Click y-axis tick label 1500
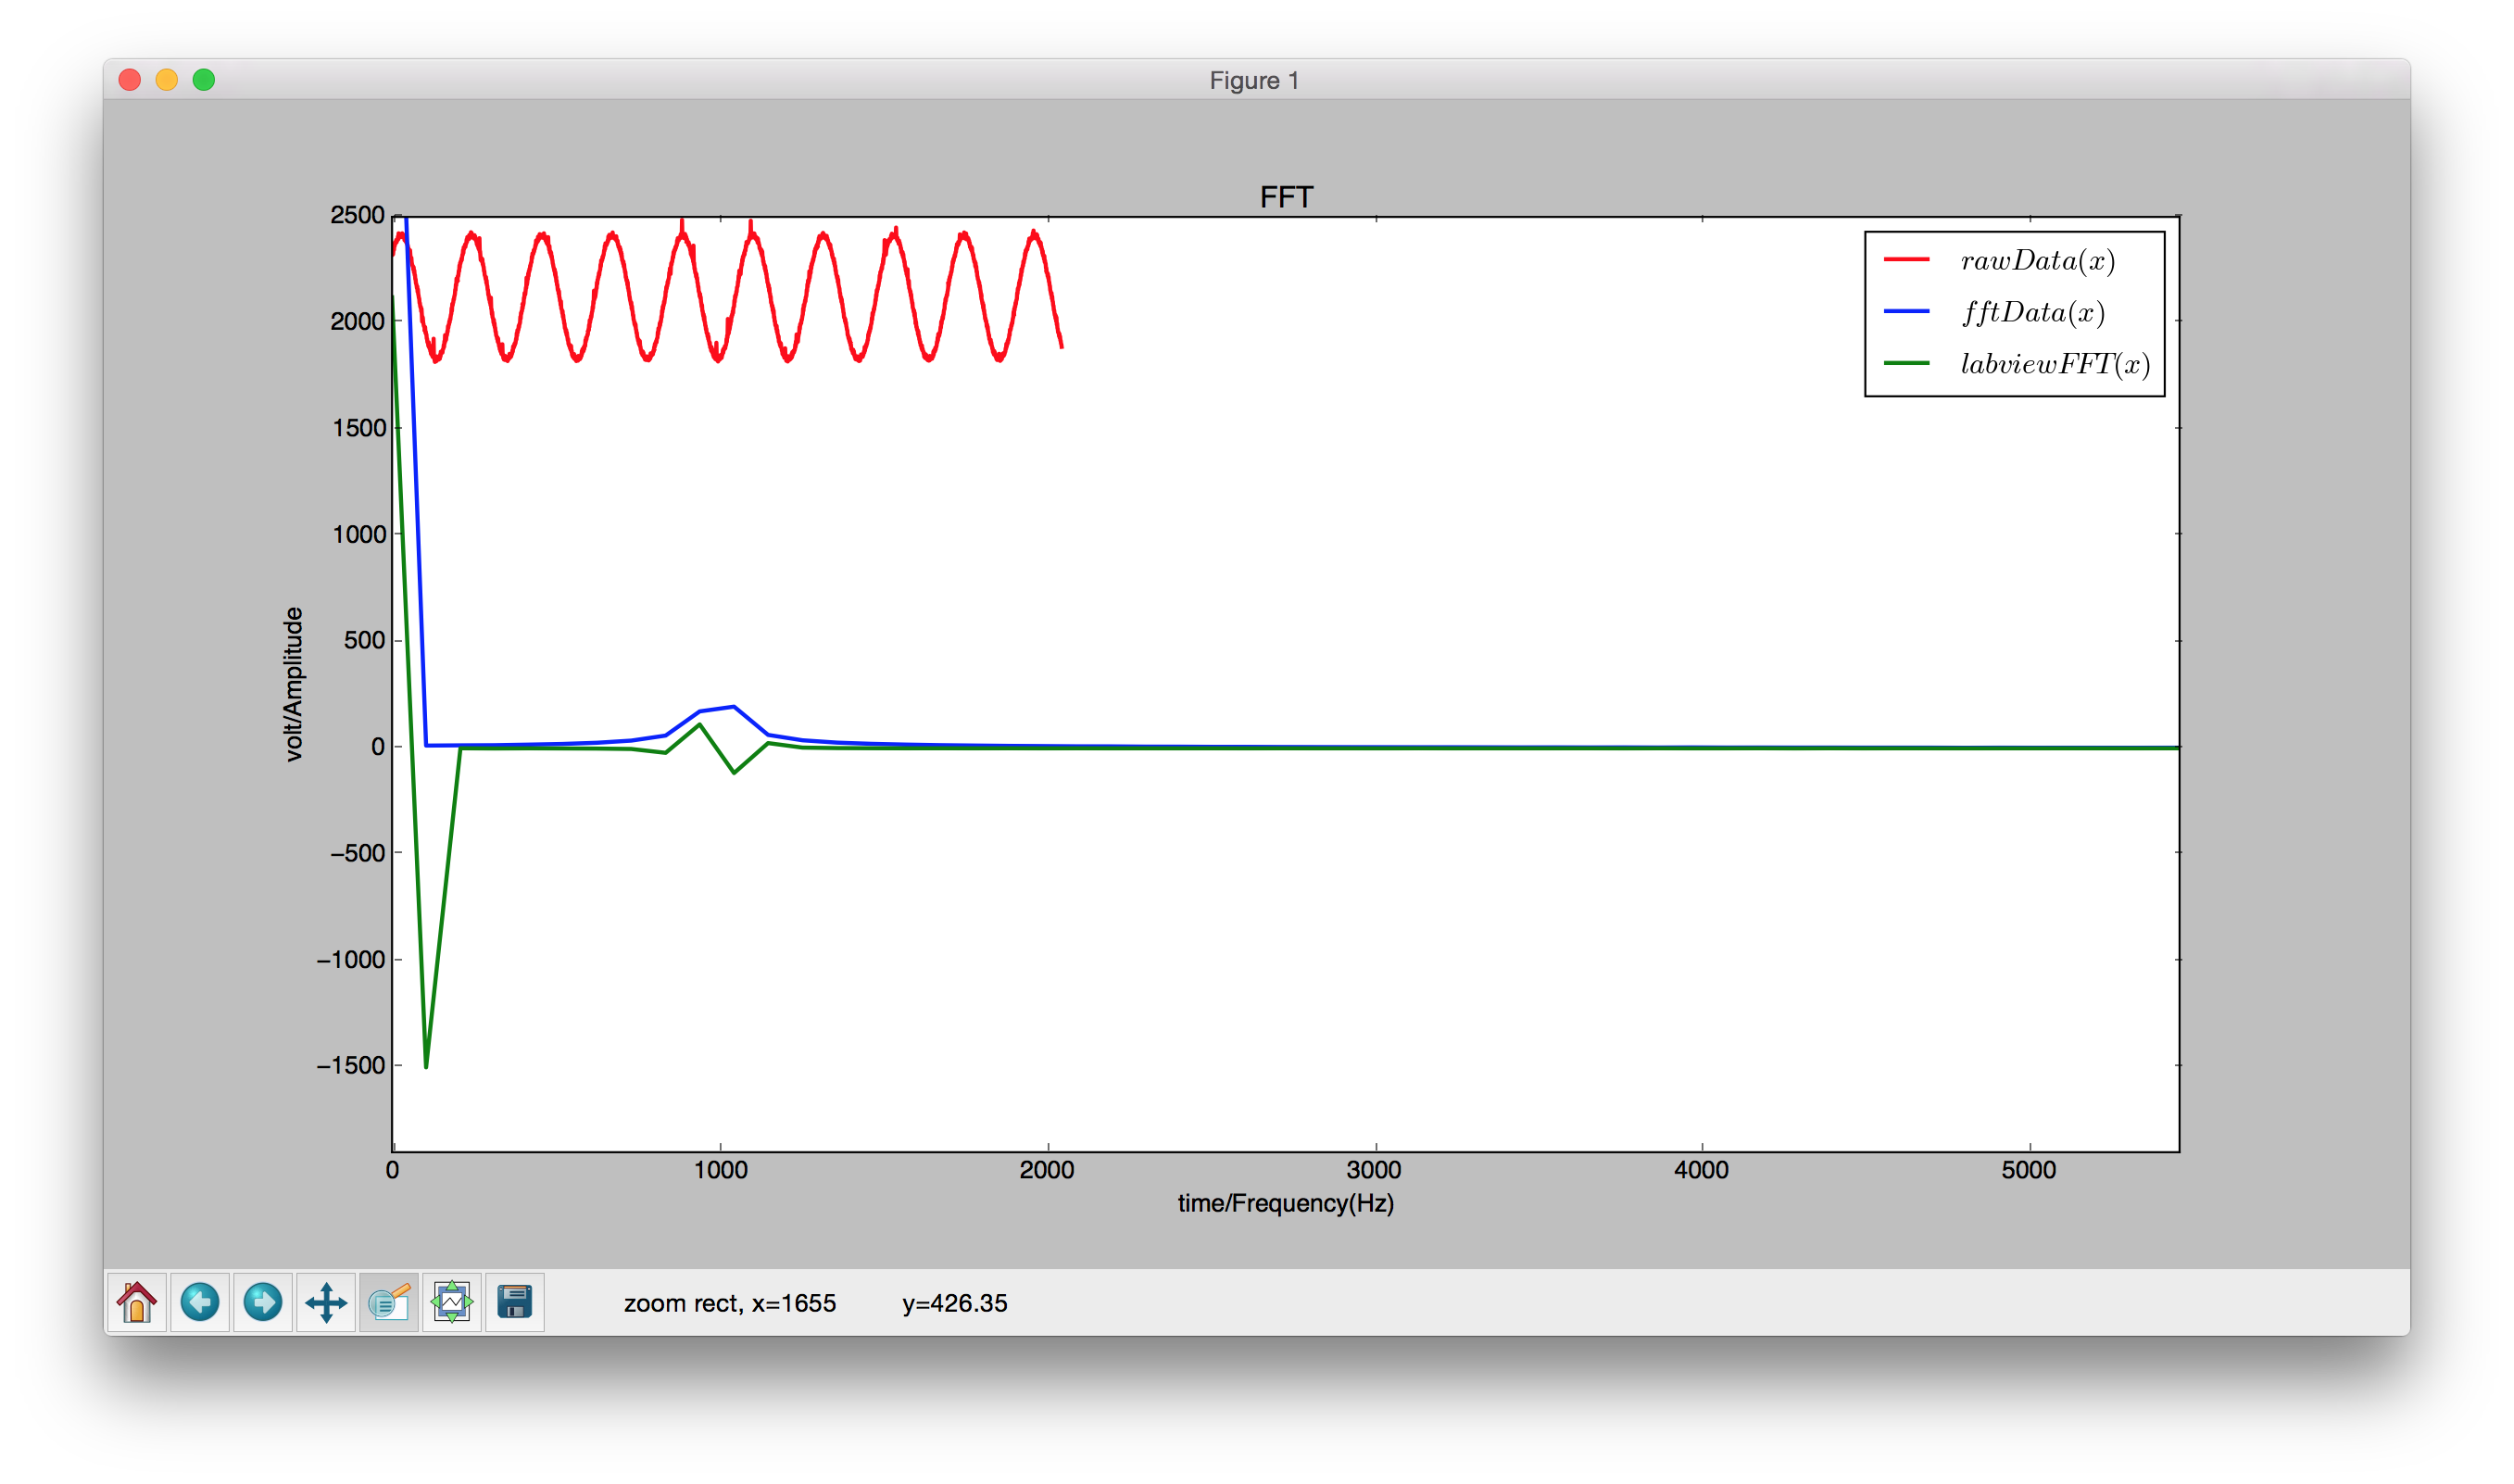The image size is (2514, 1484). (x=358, y=428)
